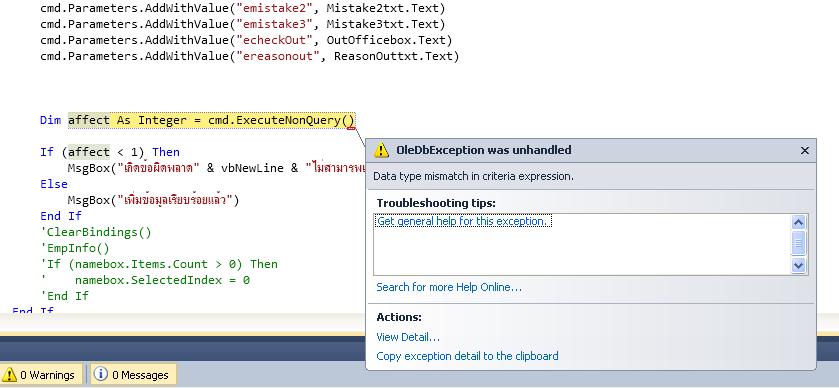Click the warning icon in exception dialog

click(381, 150)
